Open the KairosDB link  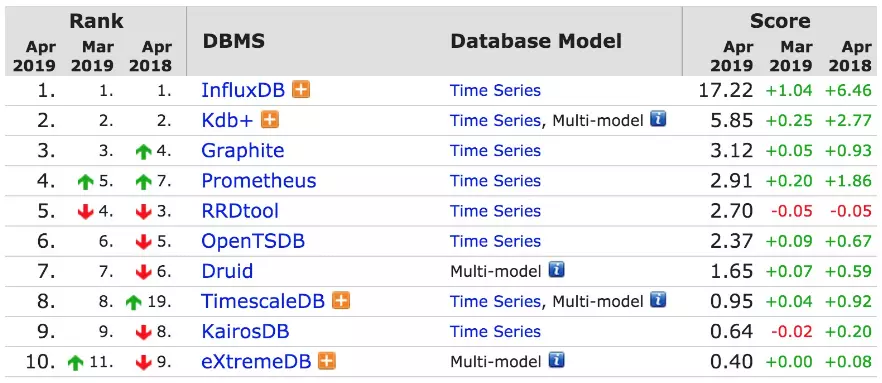pyautogui.click(x=245, y=332)
